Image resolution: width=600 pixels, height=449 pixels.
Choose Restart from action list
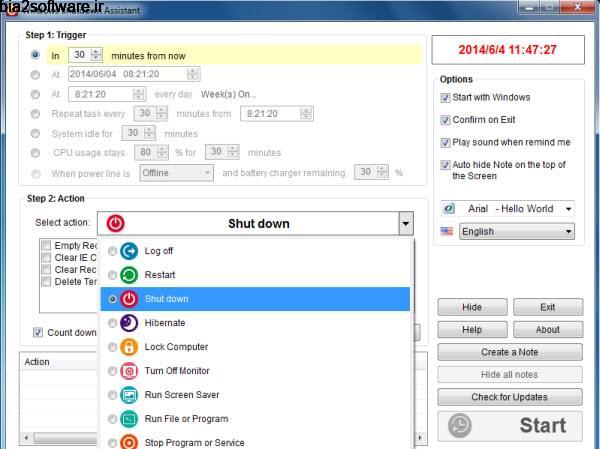[x=255, y=275]
